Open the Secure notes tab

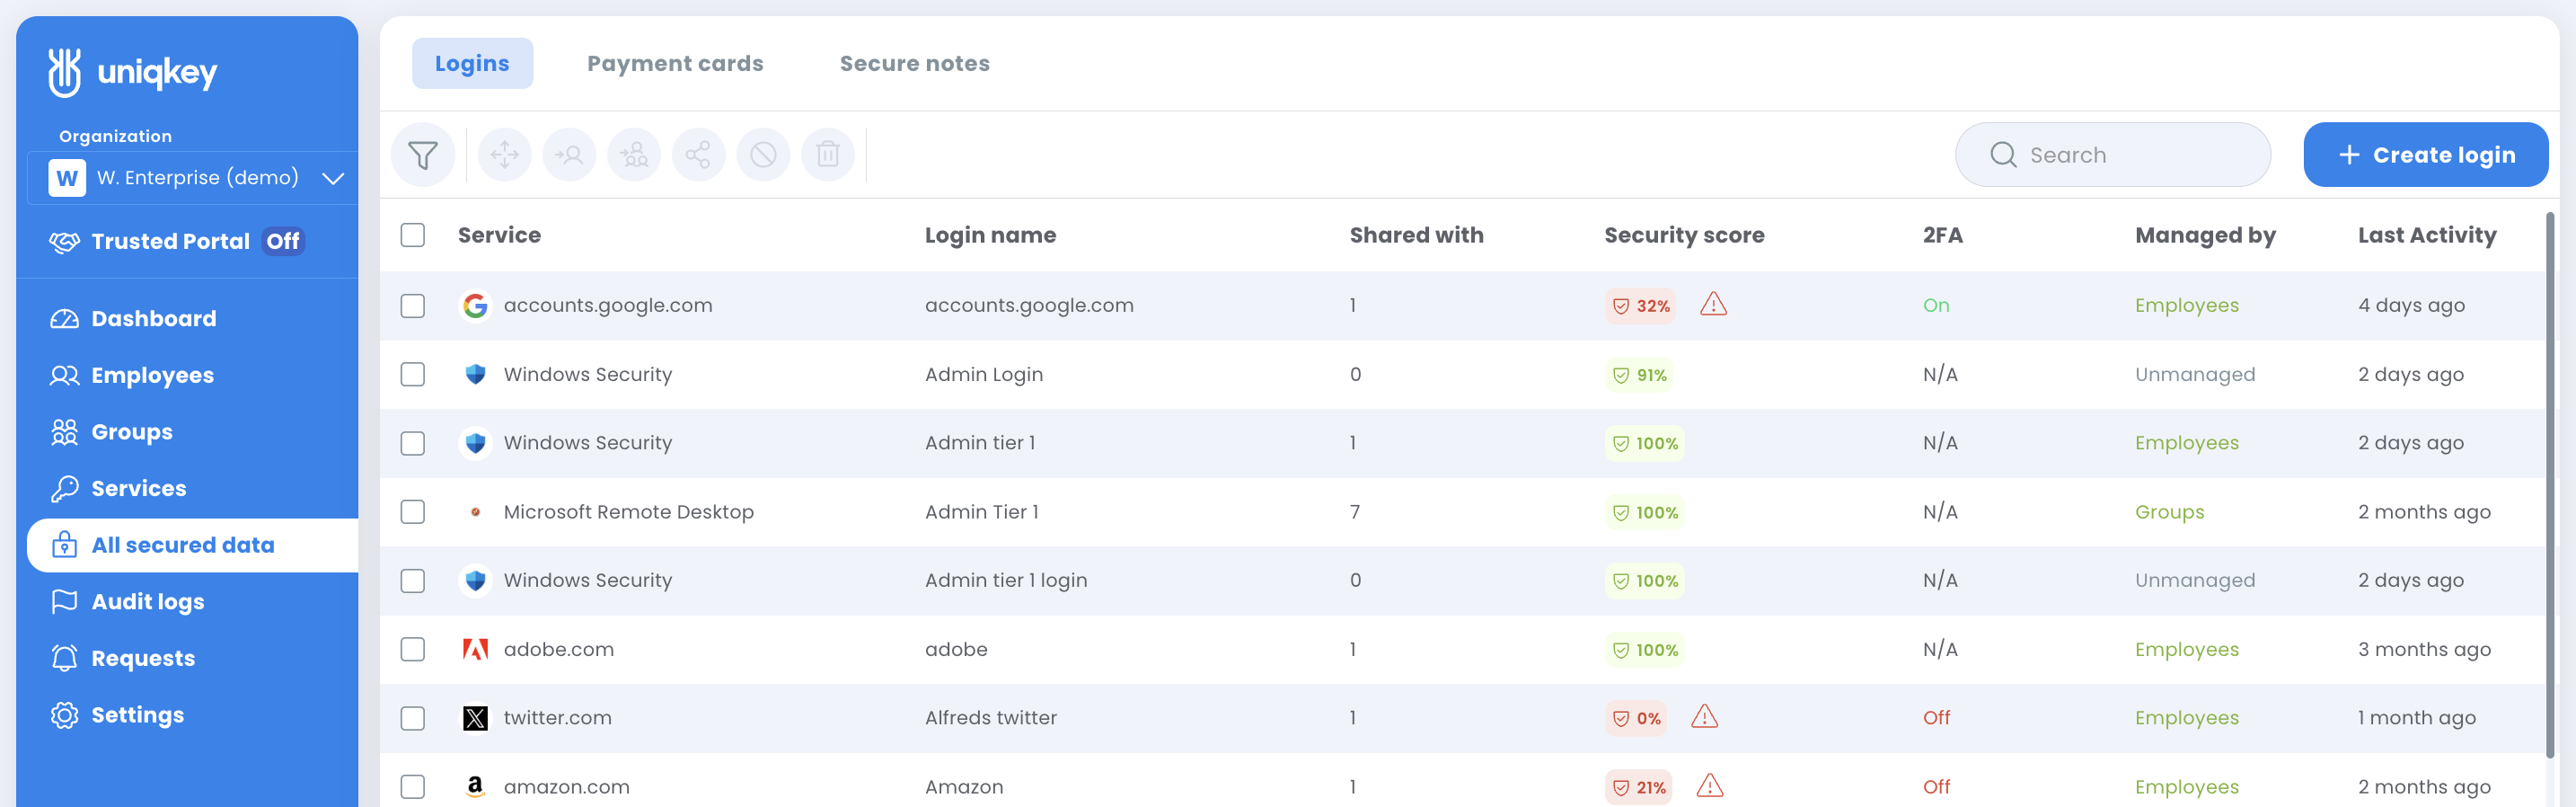[x=915, y=64]
